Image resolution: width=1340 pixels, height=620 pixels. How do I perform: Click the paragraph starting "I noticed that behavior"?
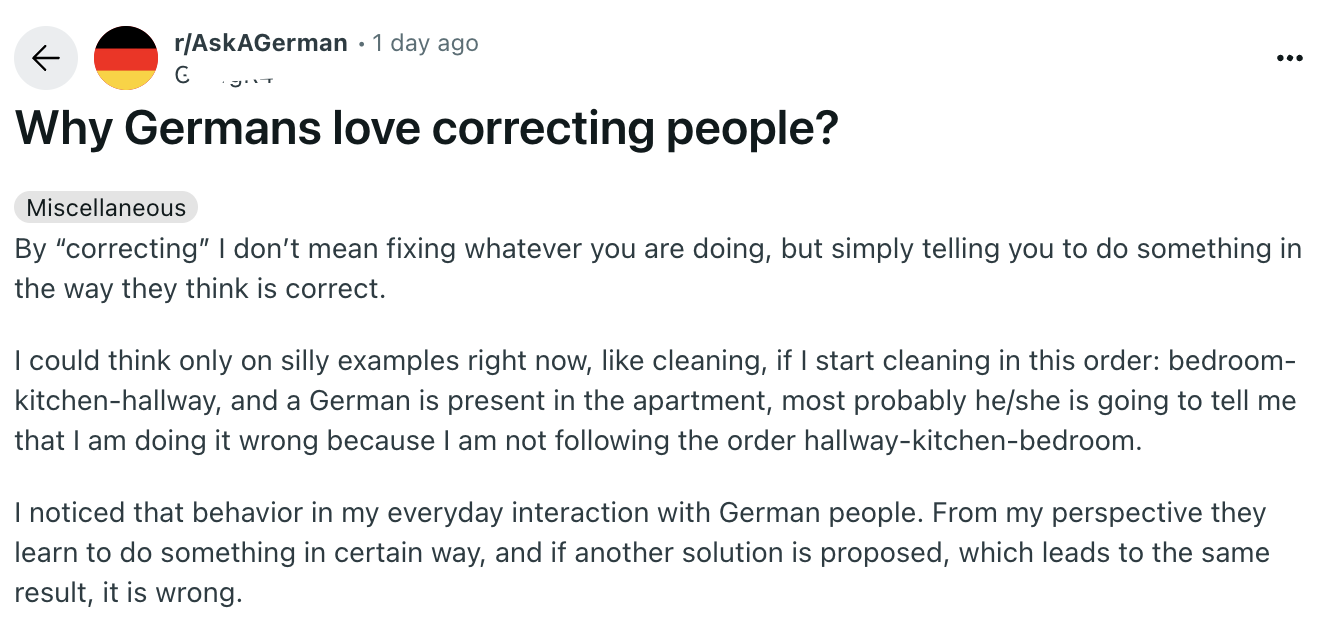642,553
